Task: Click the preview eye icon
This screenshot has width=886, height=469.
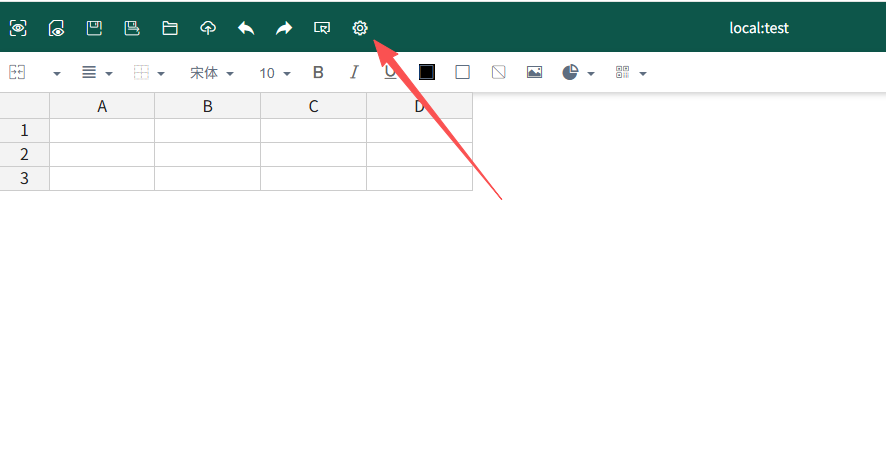Action: tap(18, 28)
